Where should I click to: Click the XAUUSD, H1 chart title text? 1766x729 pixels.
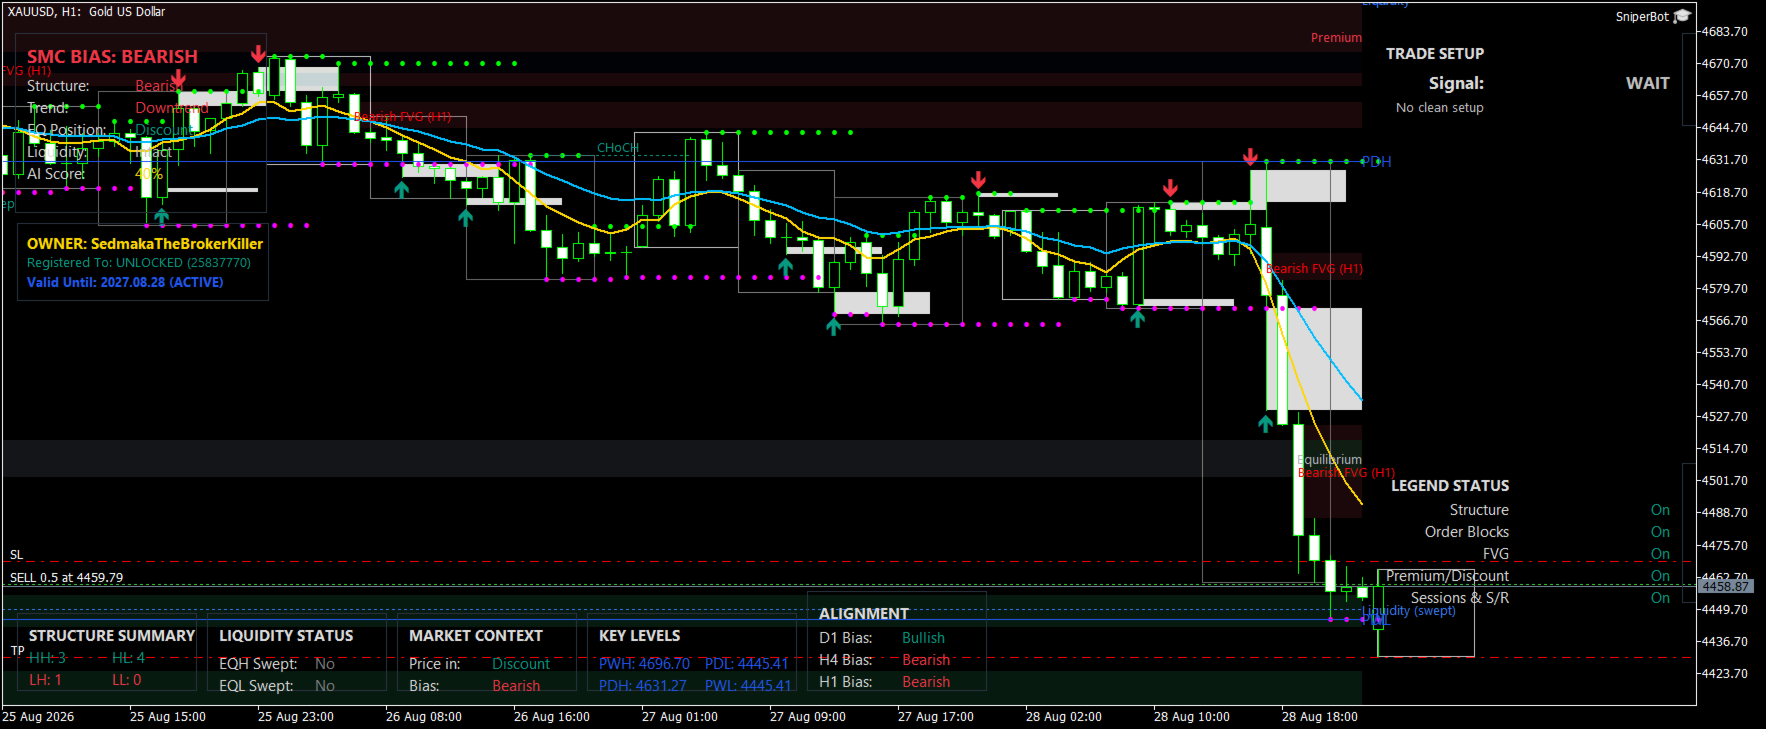pyautogui.click(x=86, y=12)
